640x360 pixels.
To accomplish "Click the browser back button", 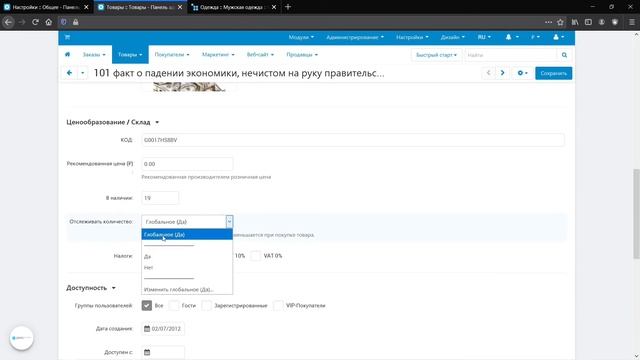I will click(x=8, y=22).
